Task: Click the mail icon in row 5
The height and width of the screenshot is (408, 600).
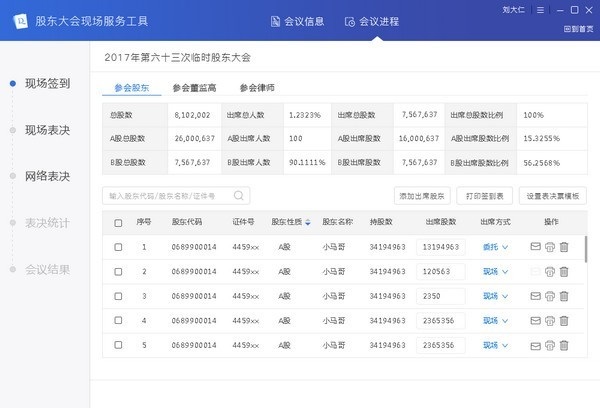Action: 536,346
